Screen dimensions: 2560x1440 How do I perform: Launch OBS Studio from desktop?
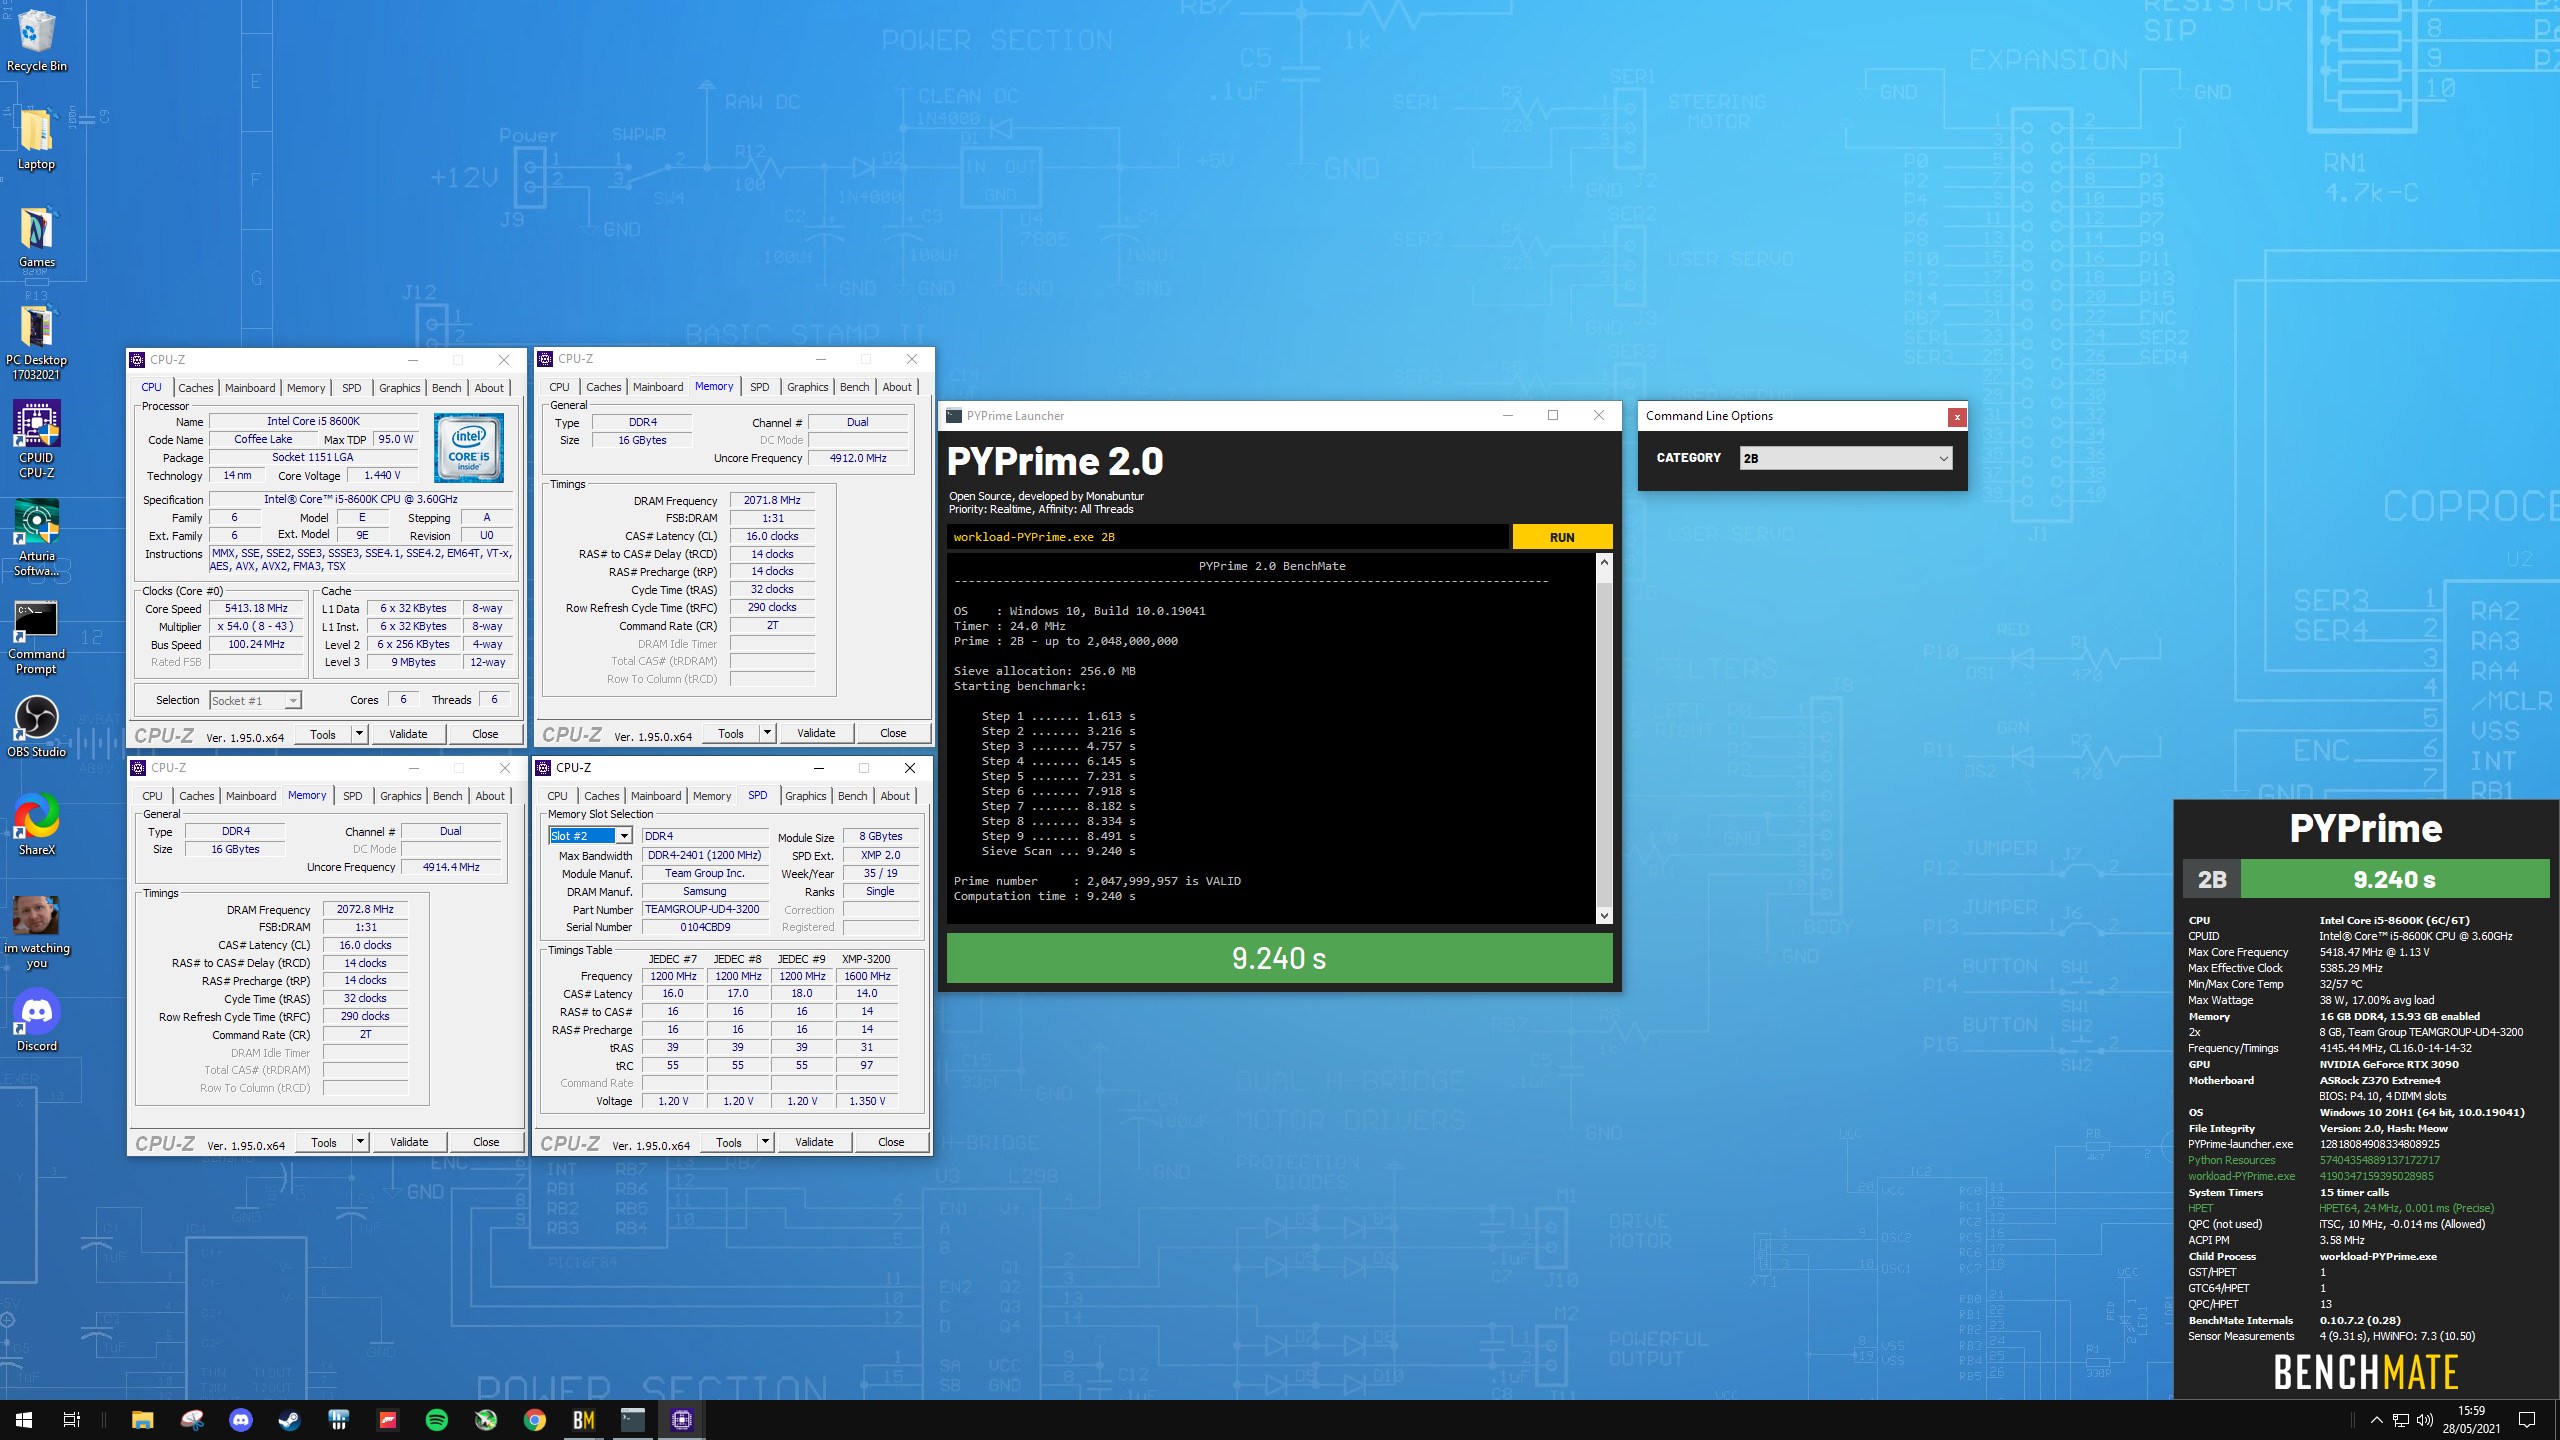click(36, 727)
